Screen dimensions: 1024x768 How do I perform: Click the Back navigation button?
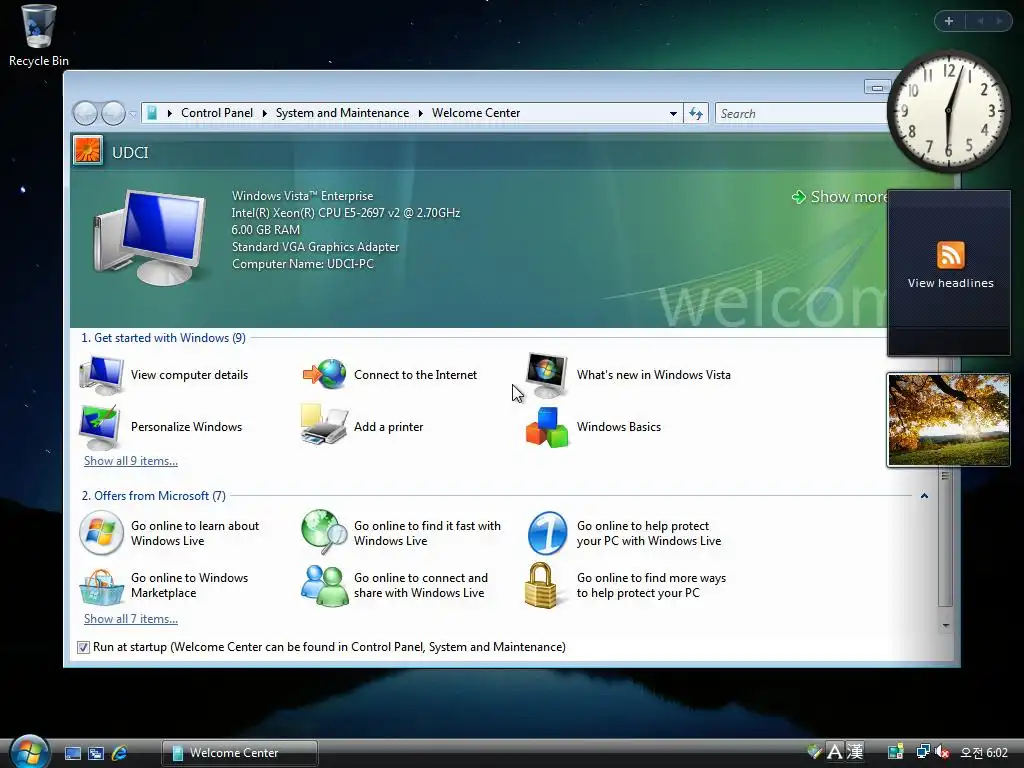click(85, 114)
